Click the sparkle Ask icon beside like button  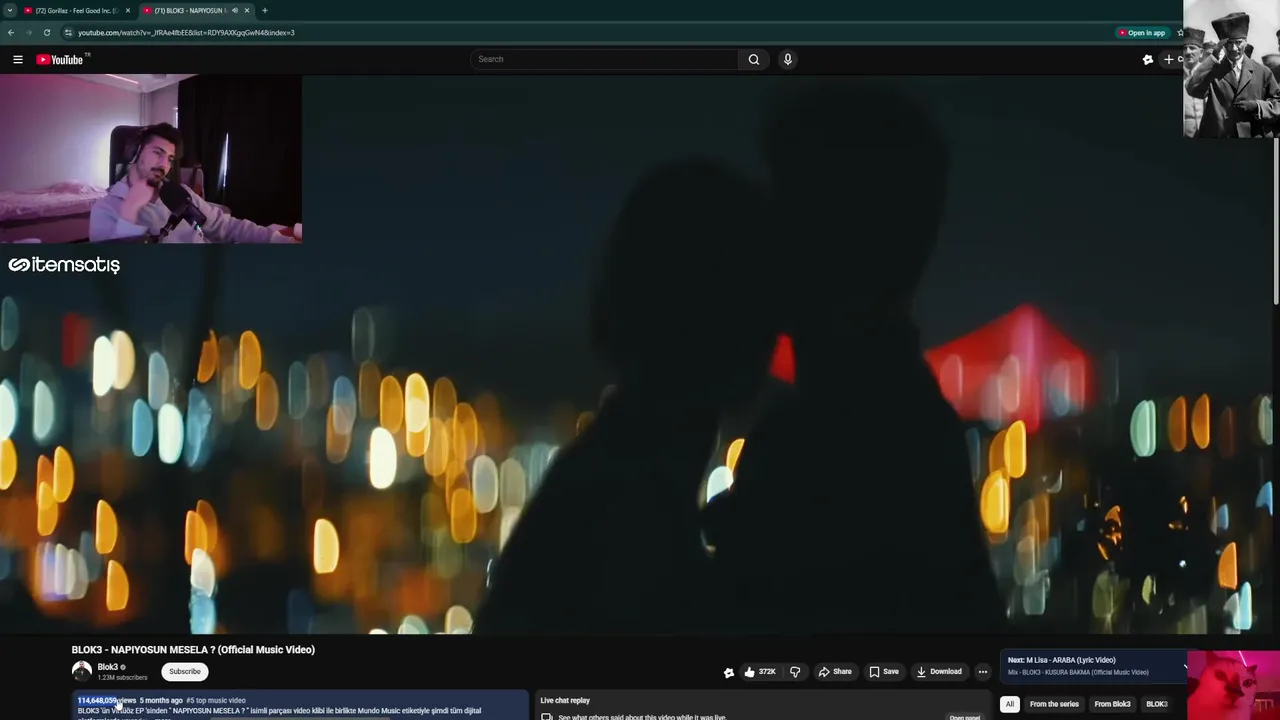click(x=729, y=672)
